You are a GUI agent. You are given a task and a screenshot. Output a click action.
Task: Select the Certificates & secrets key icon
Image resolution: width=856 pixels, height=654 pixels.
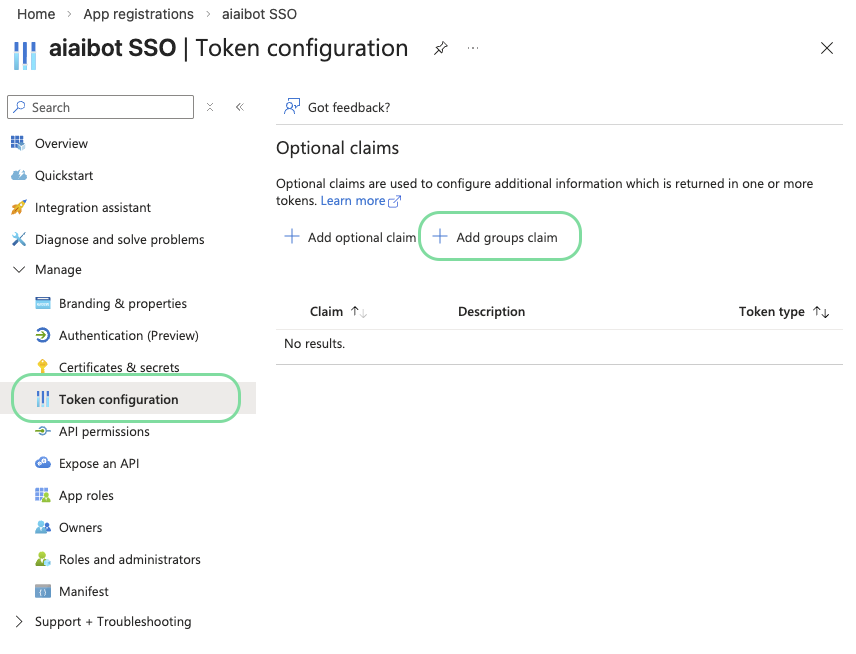click(42, 367)
